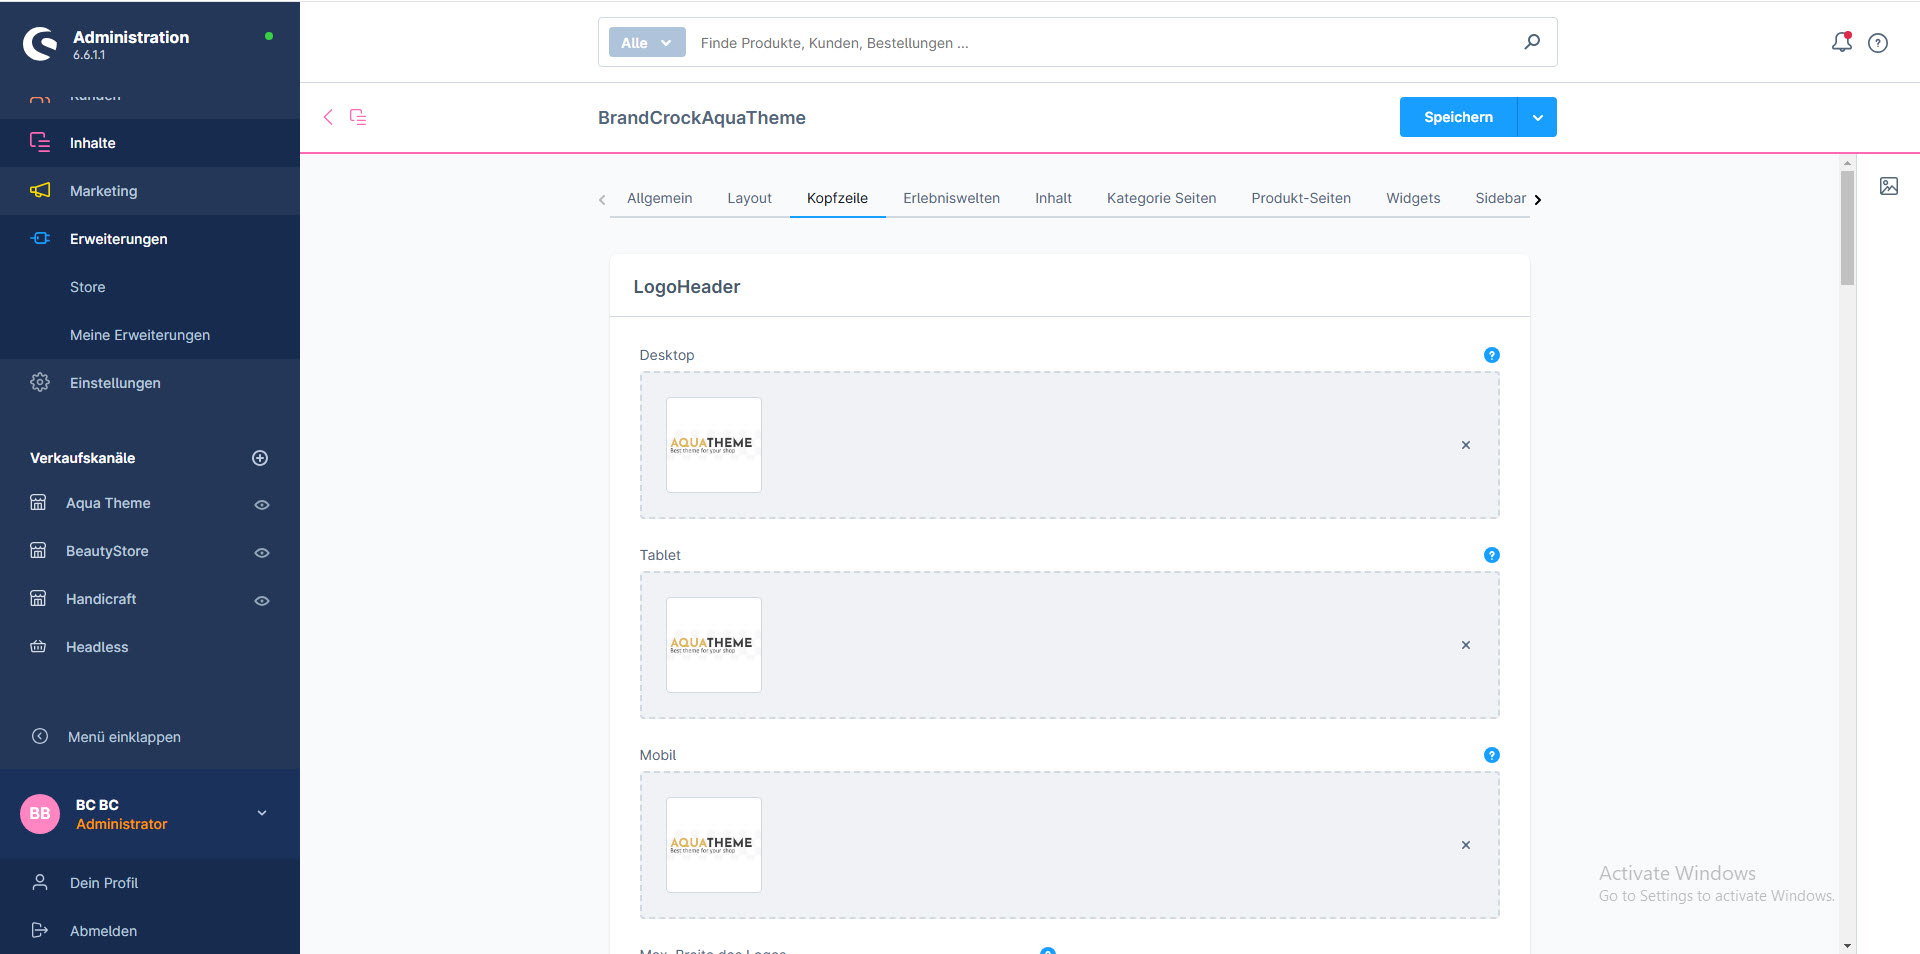1920x954 pixels.
Task: Open the Alle search filter dropdown
Action: pos(646,43)
